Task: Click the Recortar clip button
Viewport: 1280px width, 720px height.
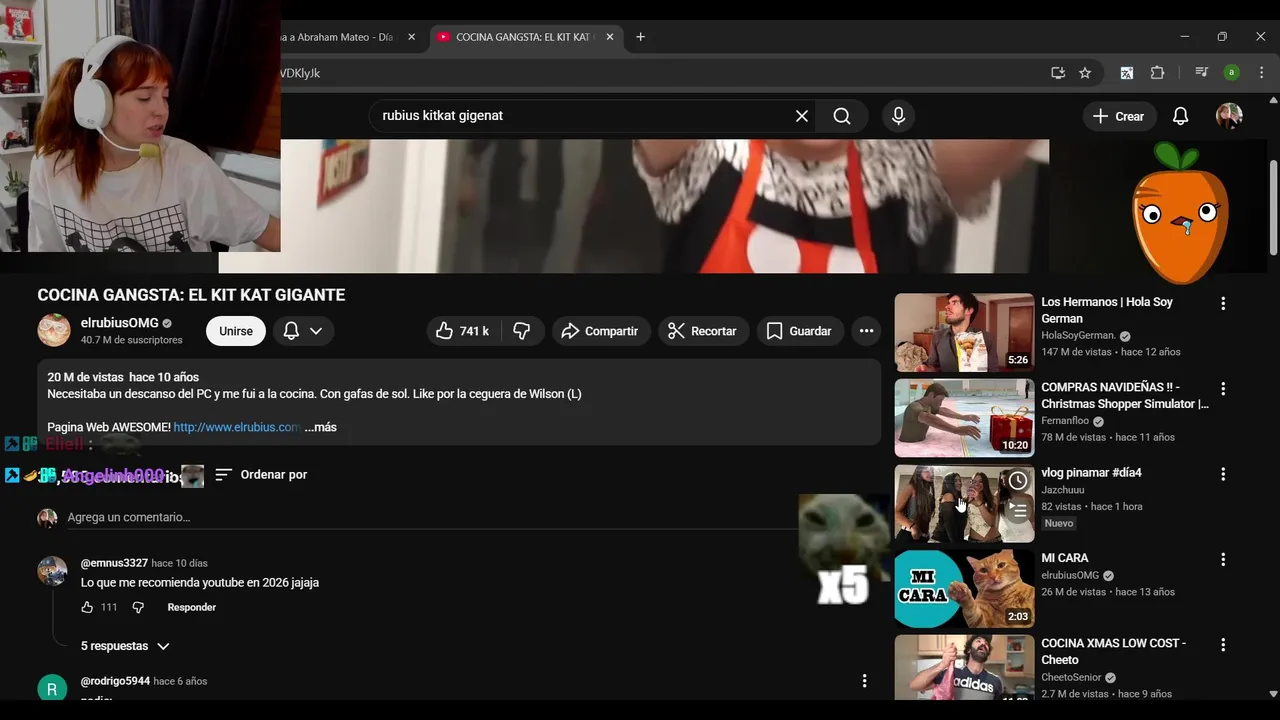Action: [x=703, y=331]
